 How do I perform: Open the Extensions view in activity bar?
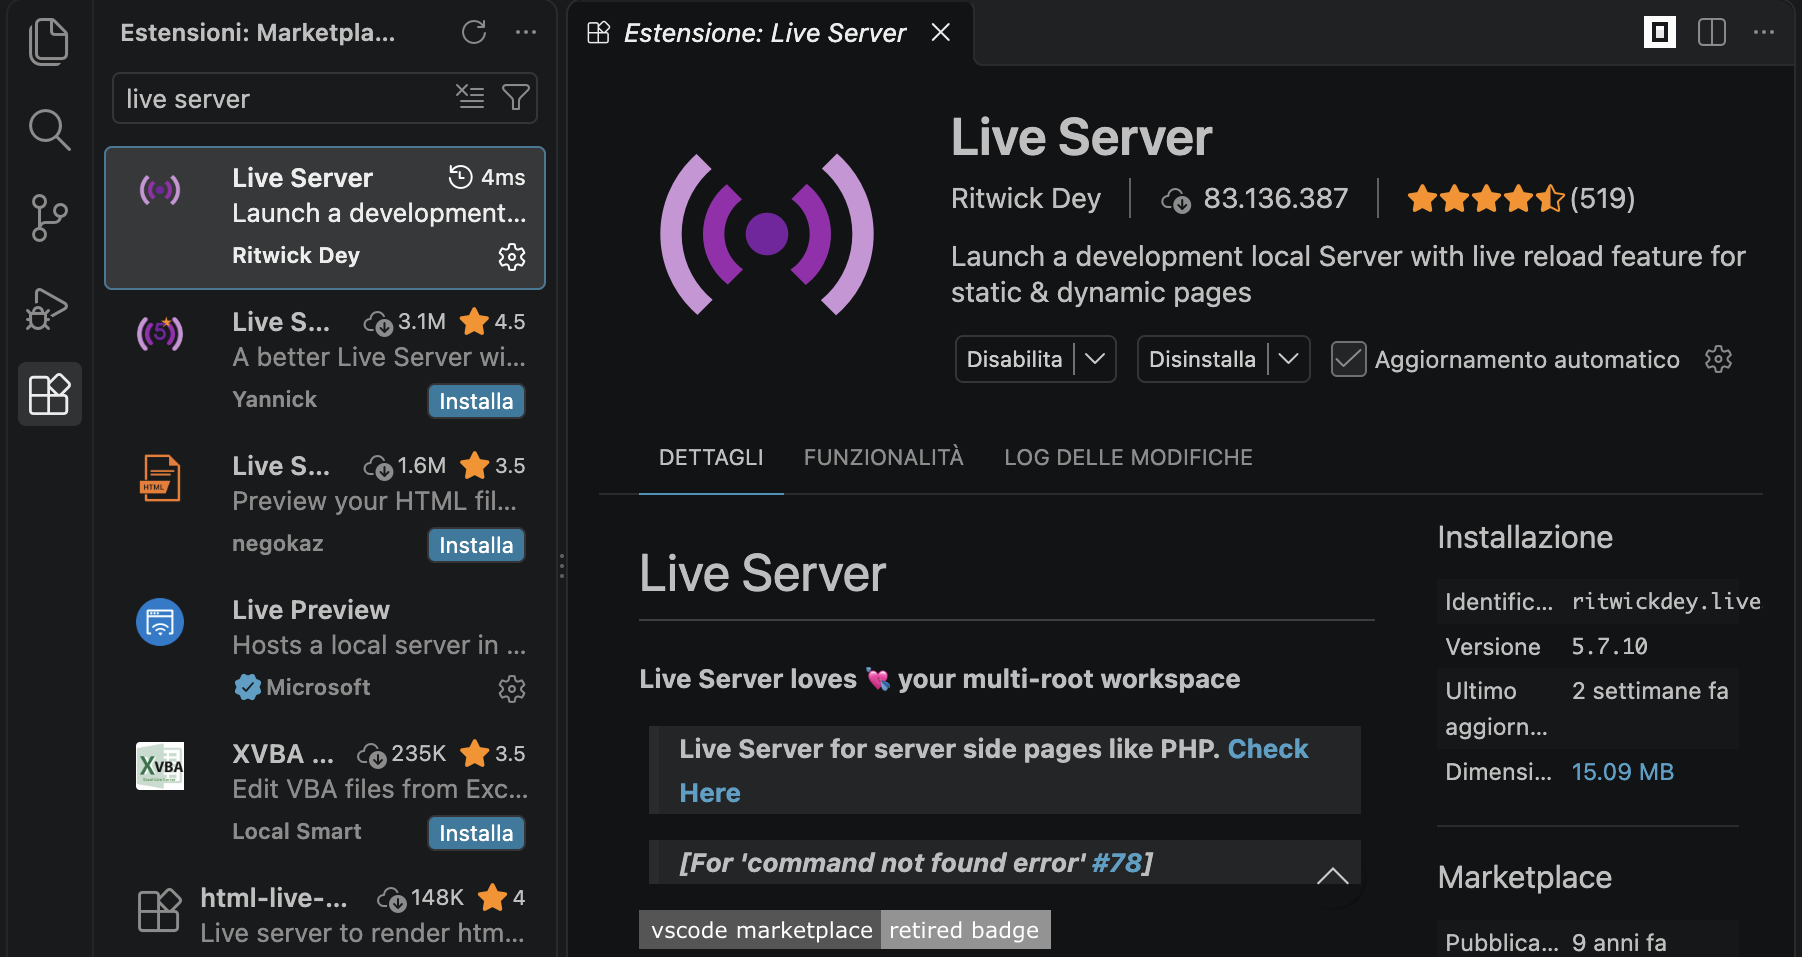pyautogui.click(x=49, y=394)
